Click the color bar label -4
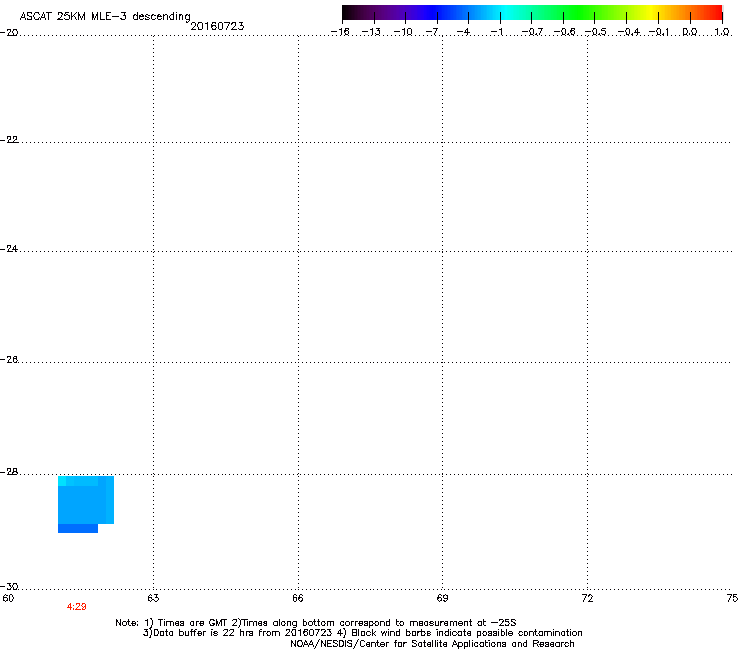The width and height of the screenshot is (740, 650). [x=464, y=32]
